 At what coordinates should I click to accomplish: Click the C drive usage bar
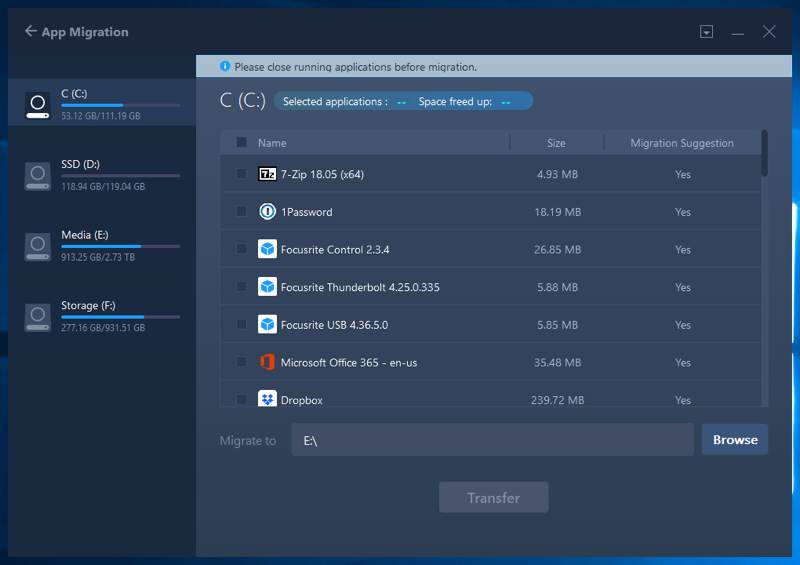pyautogui.click(x=120, y=105)
